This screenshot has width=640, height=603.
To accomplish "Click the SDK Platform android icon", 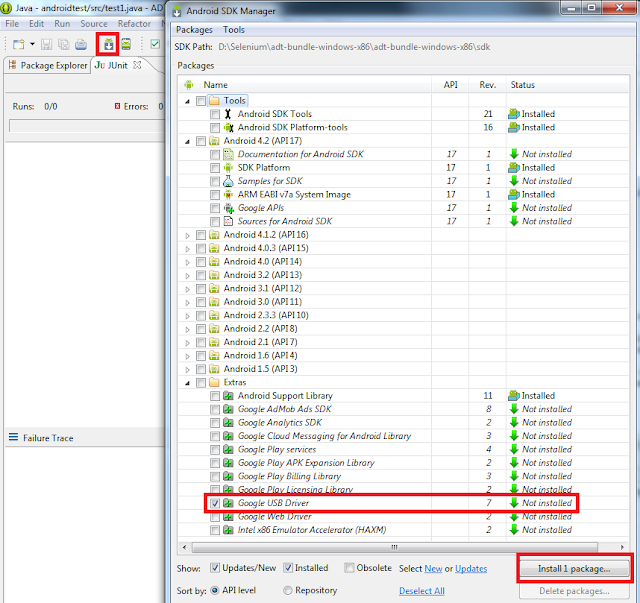I will 228,168.
